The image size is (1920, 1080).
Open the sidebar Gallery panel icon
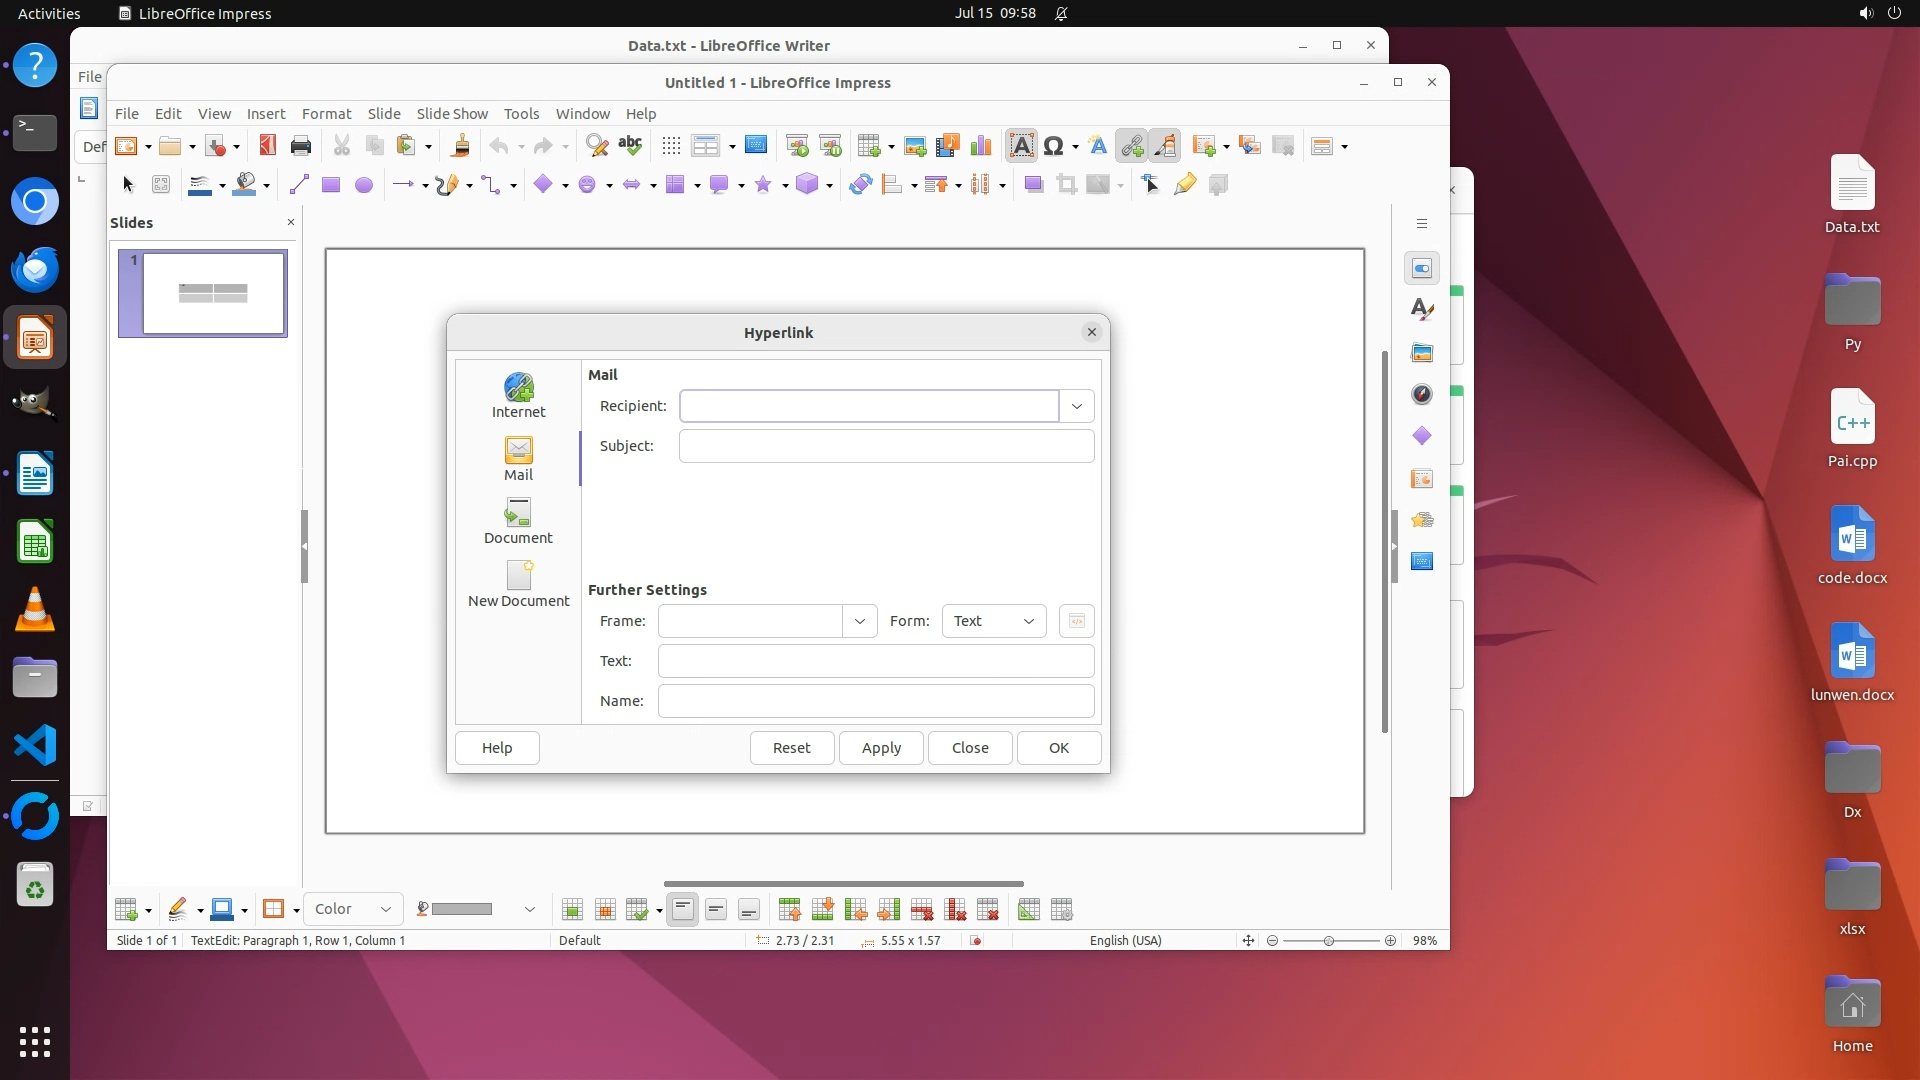point(1422,352)
